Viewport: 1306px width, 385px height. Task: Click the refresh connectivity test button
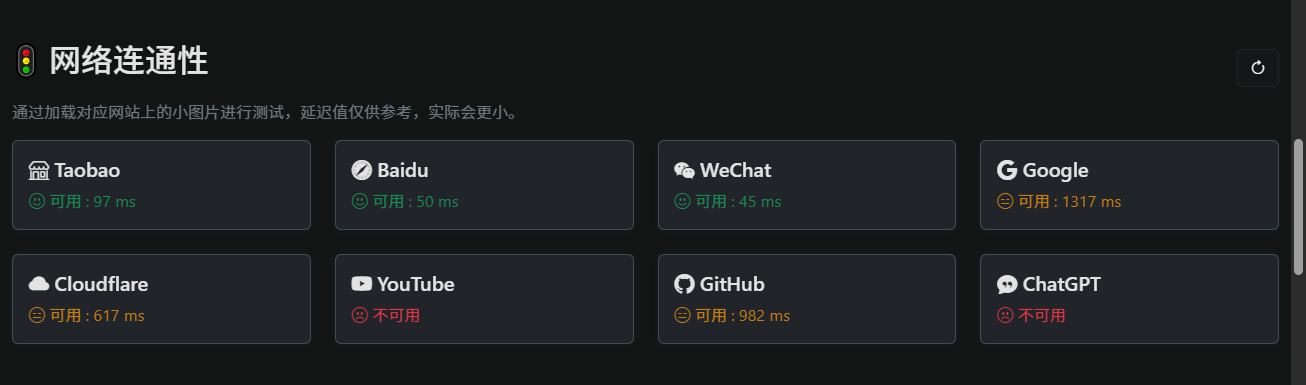point(1258,68)
